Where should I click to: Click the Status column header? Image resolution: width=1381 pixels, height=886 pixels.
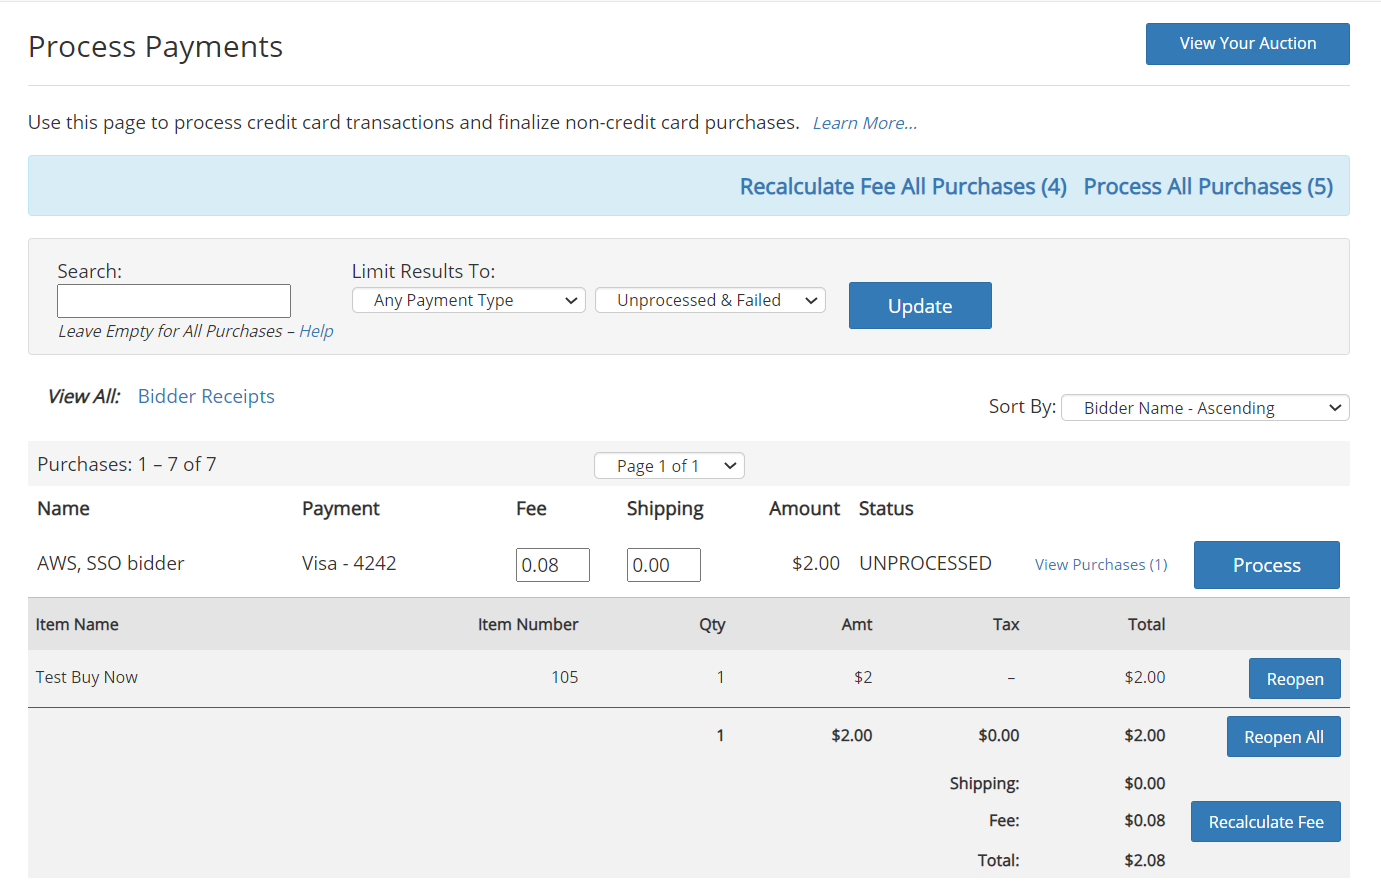(x=886, y=508)
